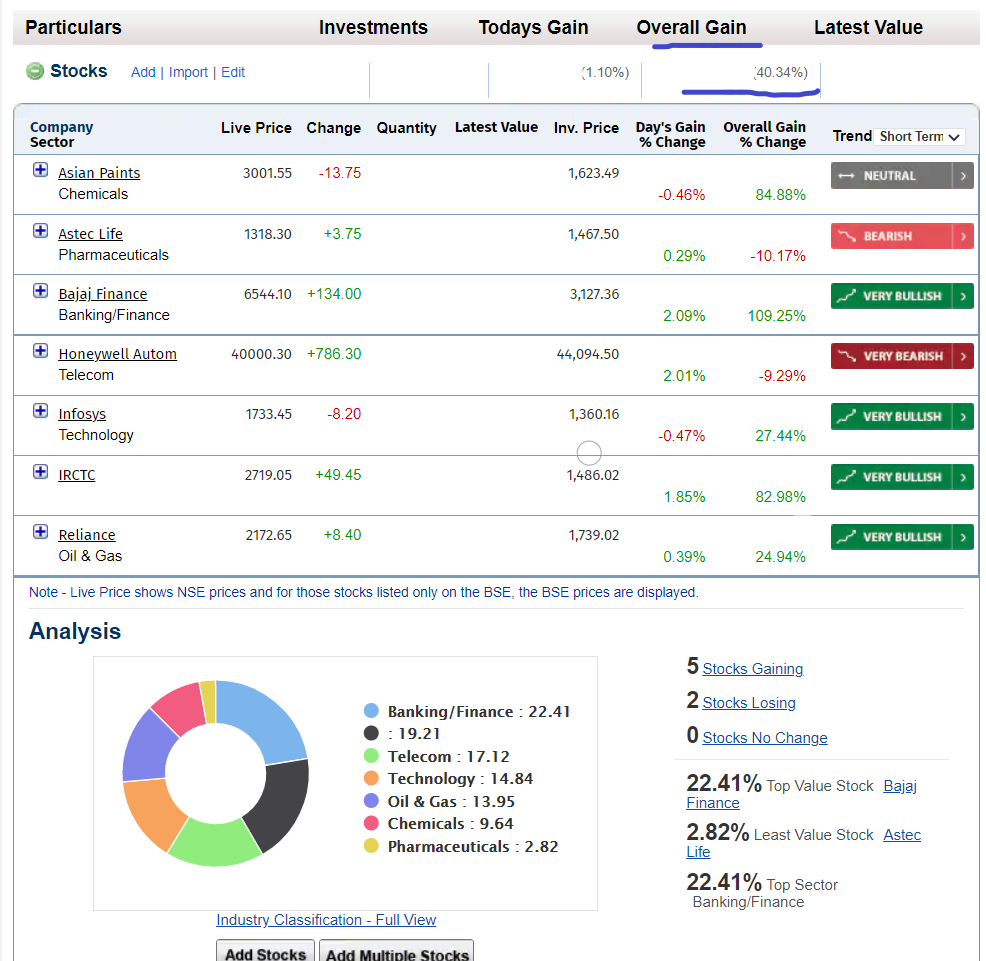986x961 pixels.
Task: Expand the Infosys row plus icon
Action: tap(40, 411)
